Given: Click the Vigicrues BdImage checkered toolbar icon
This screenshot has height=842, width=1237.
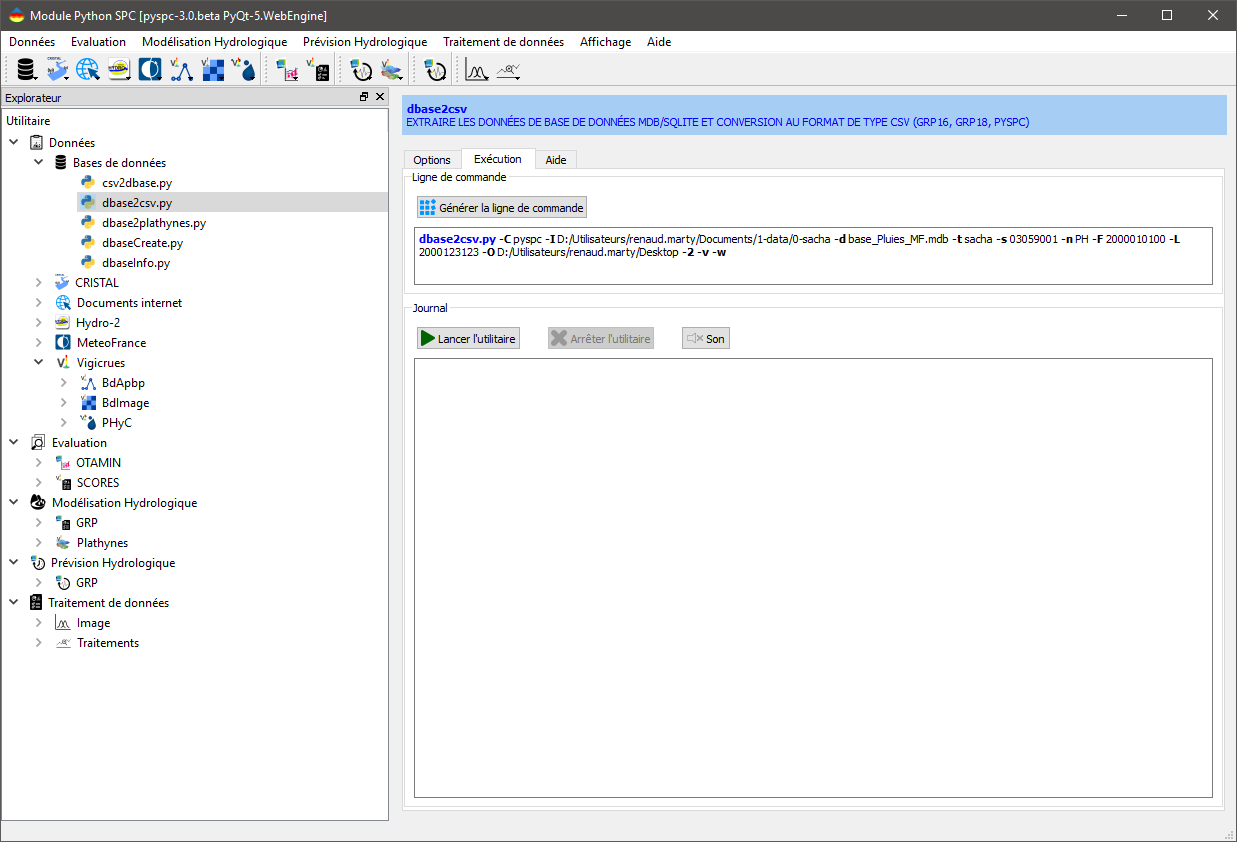Looking at the screenshot, I should [x=212, y=70].
